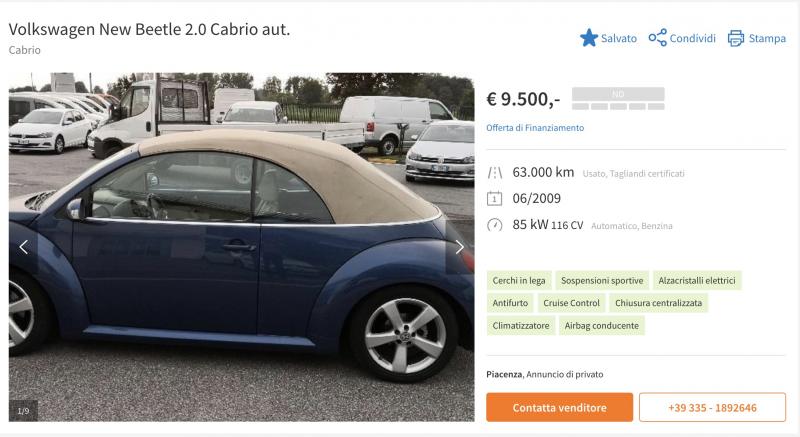
Task: Click the Volkswagen New Beetle listing title
Action: click(x=149, y=30)
